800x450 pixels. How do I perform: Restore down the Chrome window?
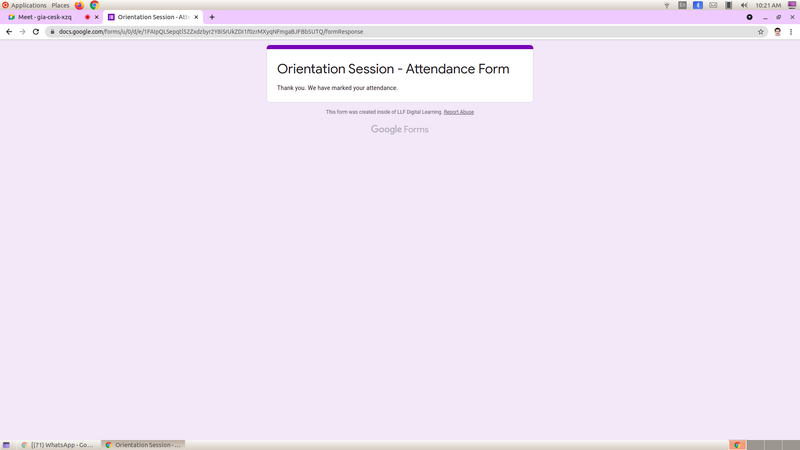coord(779,17)
